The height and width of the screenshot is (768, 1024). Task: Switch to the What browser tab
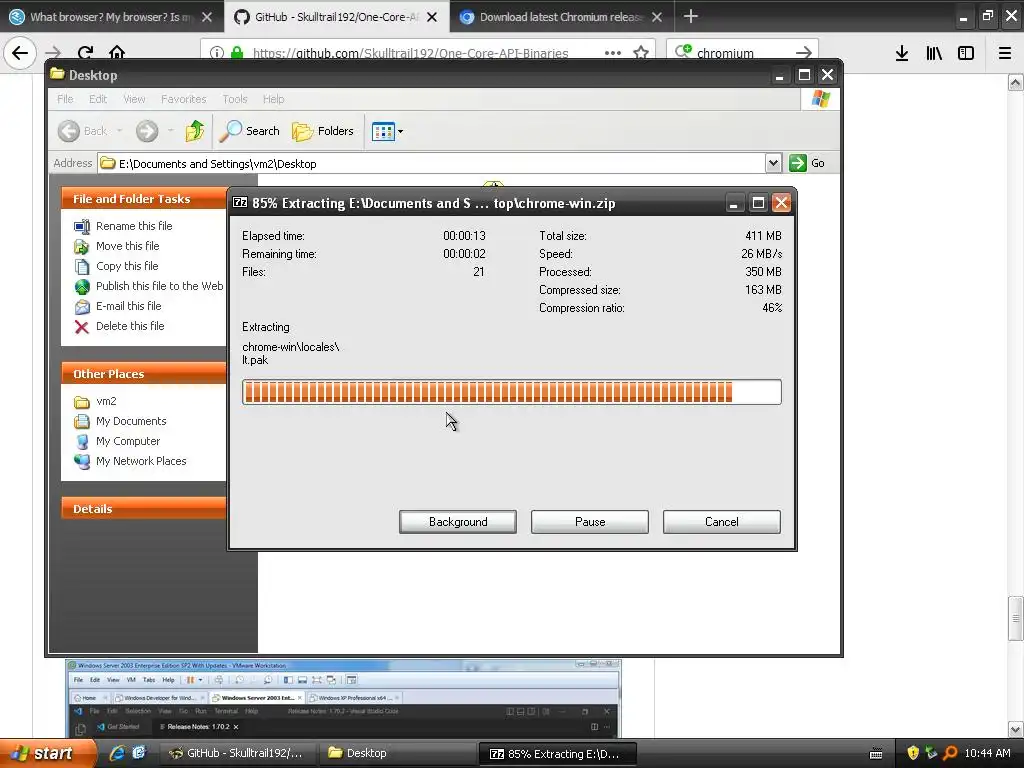pos(111,17)
